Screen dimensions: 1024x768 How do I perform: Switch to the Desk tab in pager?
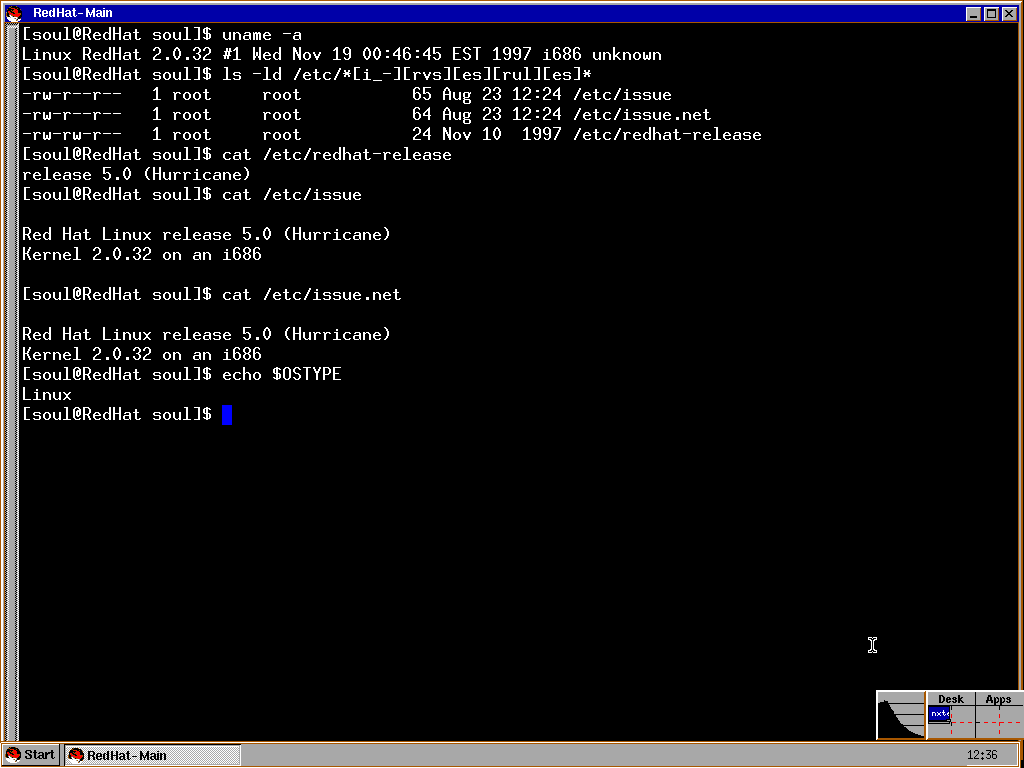tap(951, 699)
